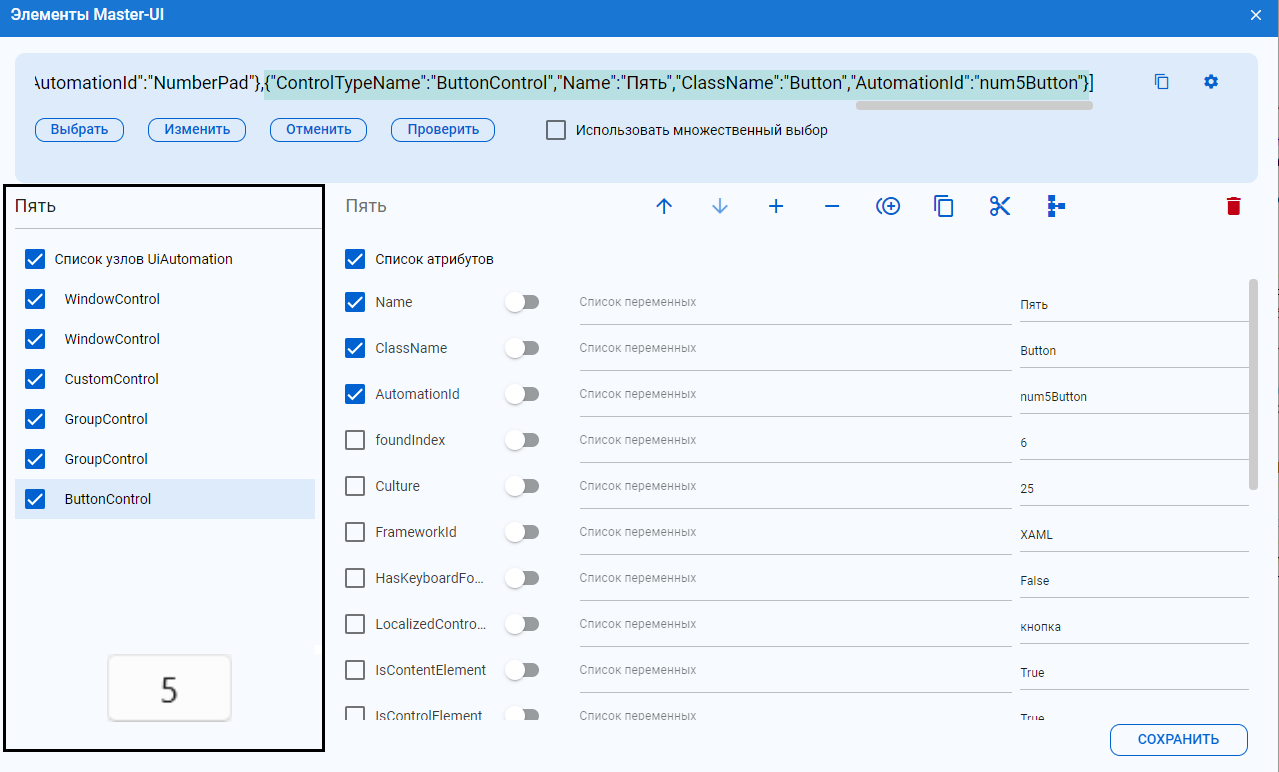Check the foundIndex attribute checkbox

[355, 440]
